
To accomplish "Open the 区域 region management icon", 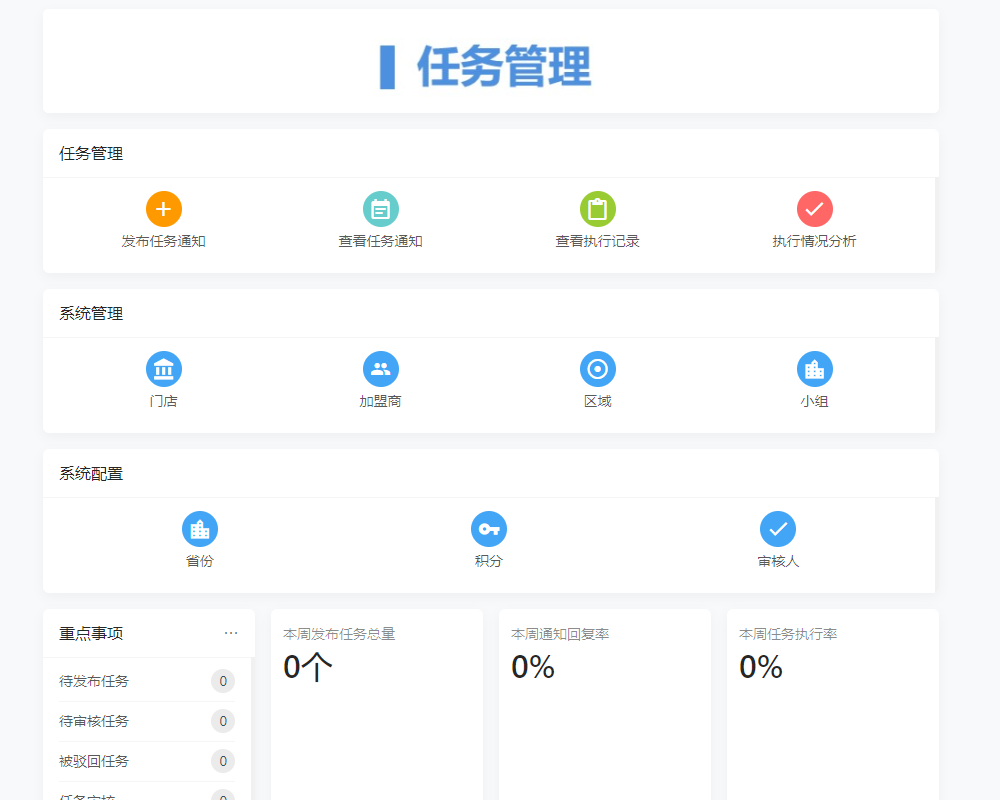I will click(597, 369).
